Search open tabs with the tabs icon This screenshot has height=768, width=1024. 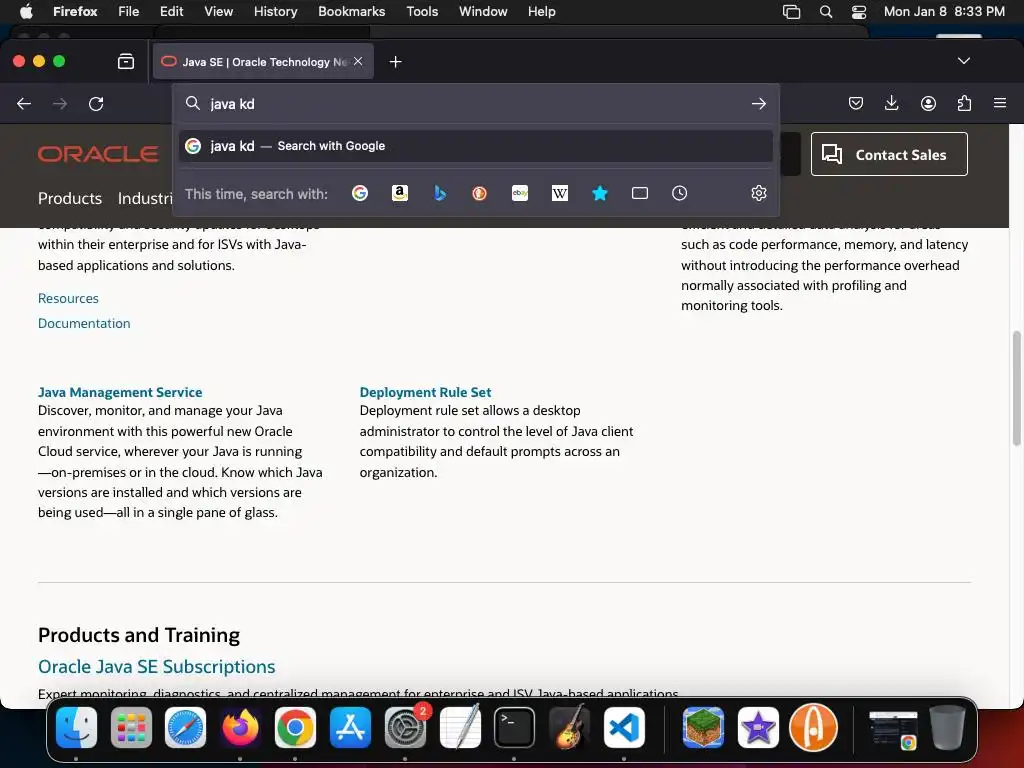(640, 193)
